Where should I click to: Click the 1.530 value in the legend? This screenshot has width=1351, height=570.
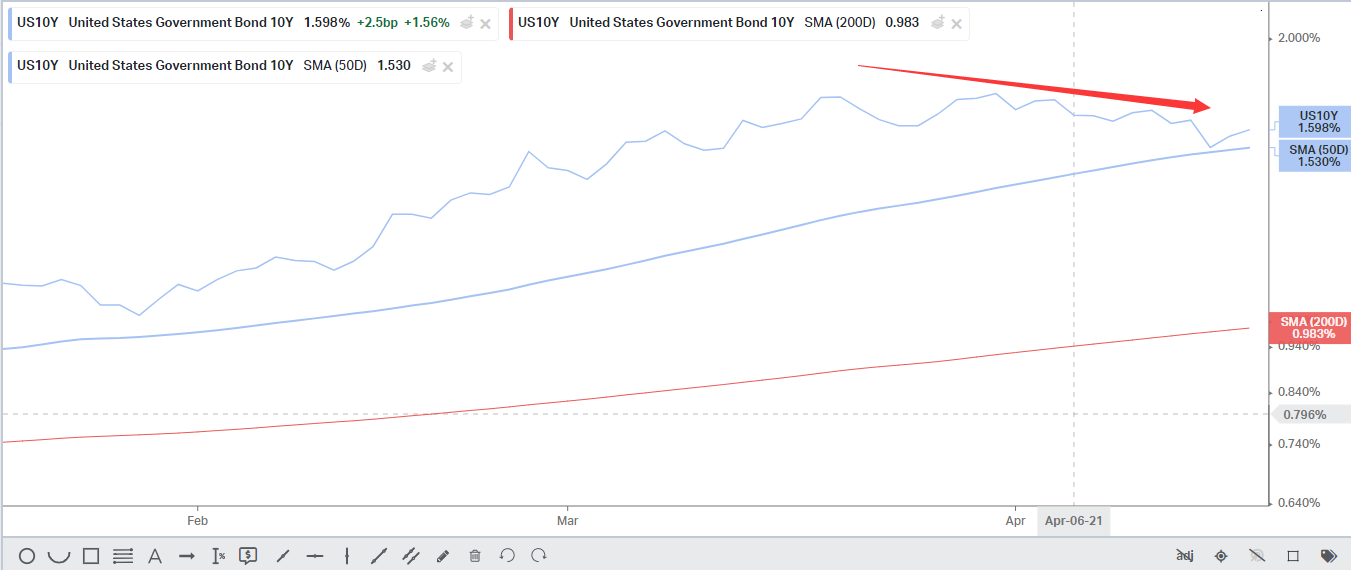click(x=394, y=66)
